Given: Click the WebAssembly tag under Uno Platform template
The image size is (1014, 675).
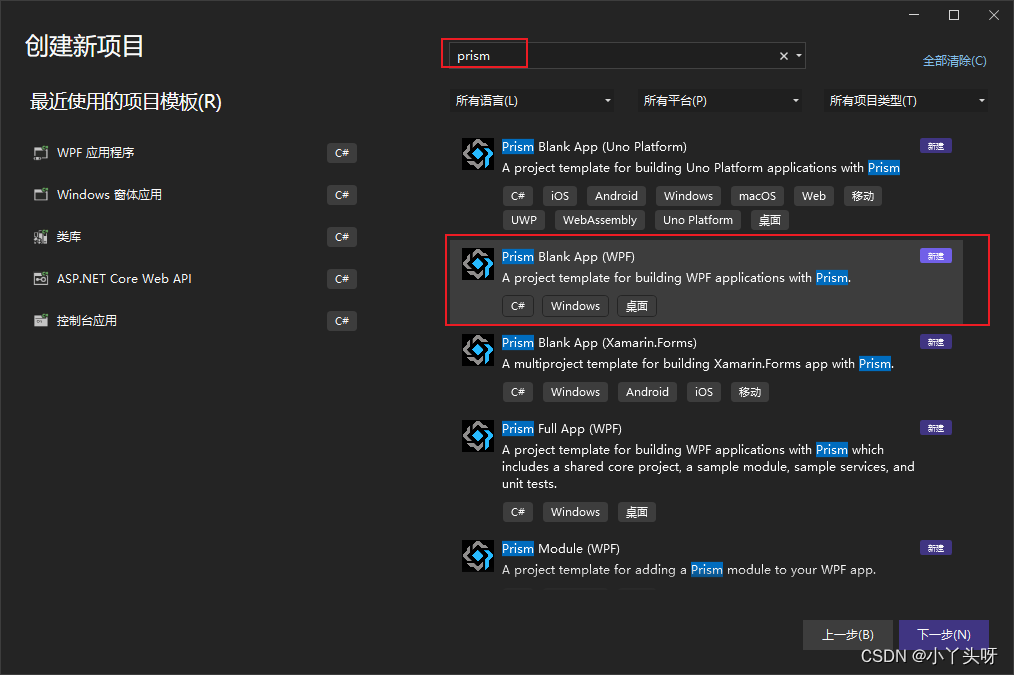Looking at the screenshot, I should pos(599,220).
